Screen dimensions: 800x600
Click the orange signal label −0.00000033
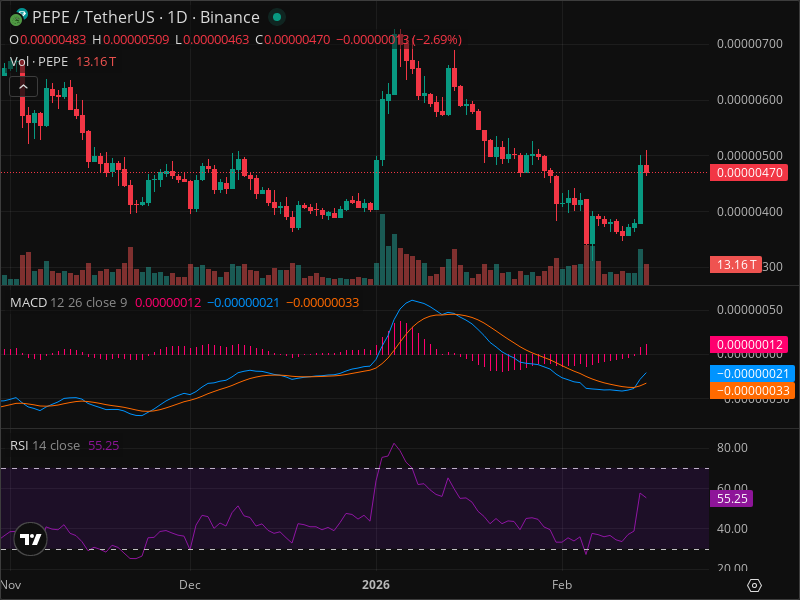click(752, 390)
